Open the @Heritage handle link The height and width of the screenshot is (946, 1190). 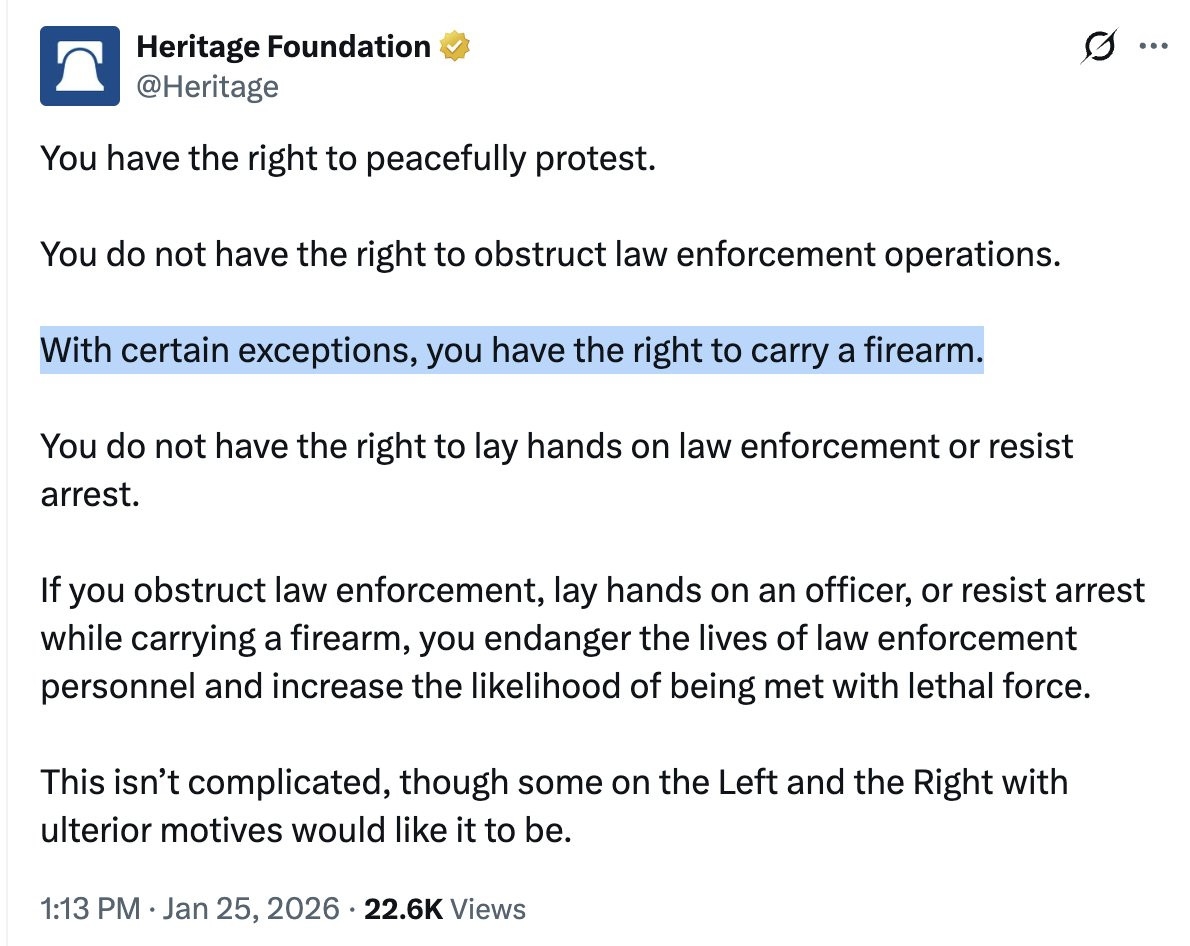pyautogui.click(x=207, y=87)
